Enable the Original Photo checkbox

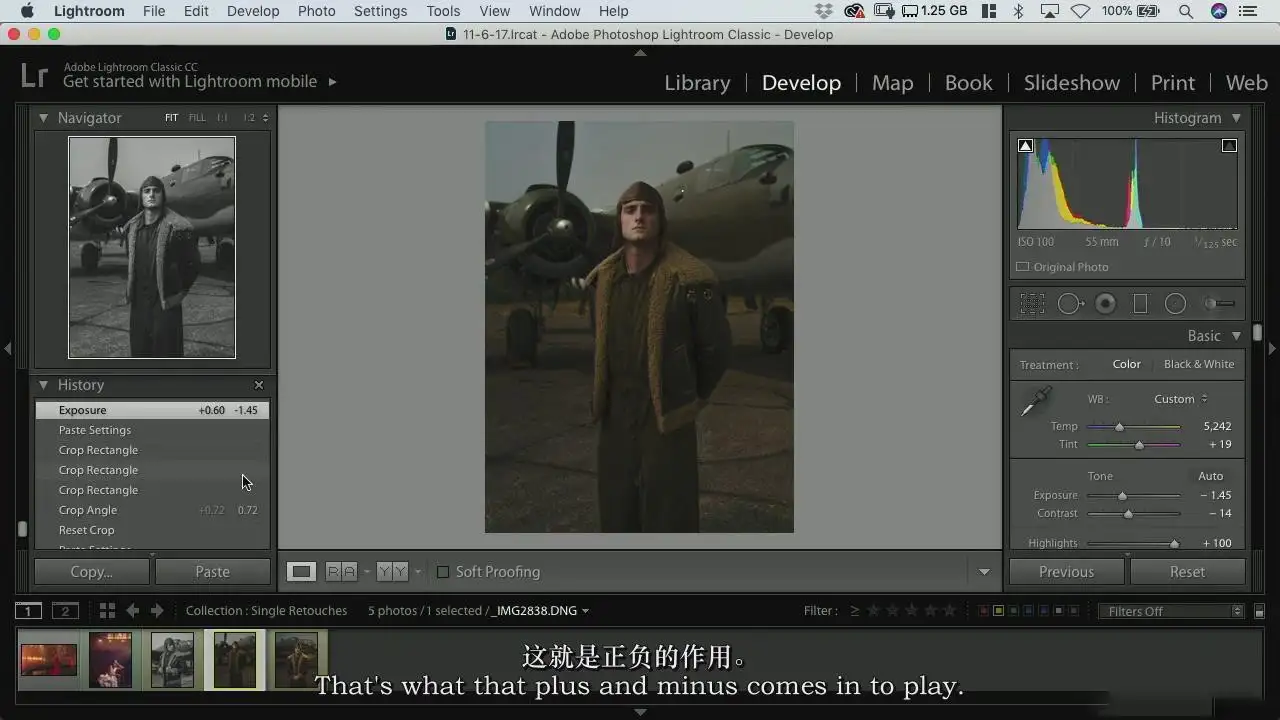coord(1022,267)
